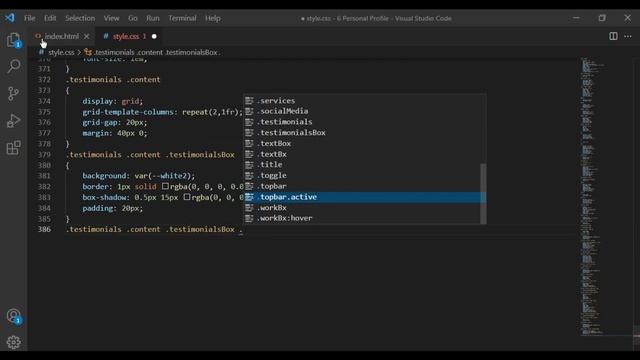Image resolution: width=640 pixels, height=360 pixels.
Task: Choose the .socialMedia suggestion
Action: pyautogui.click(x=365, y=111)
